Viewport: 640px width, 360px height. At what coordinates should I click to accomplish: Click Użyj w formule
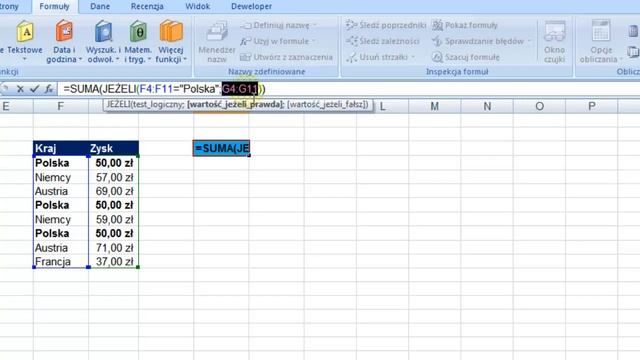pyautogui.click(x=278, y=41)
